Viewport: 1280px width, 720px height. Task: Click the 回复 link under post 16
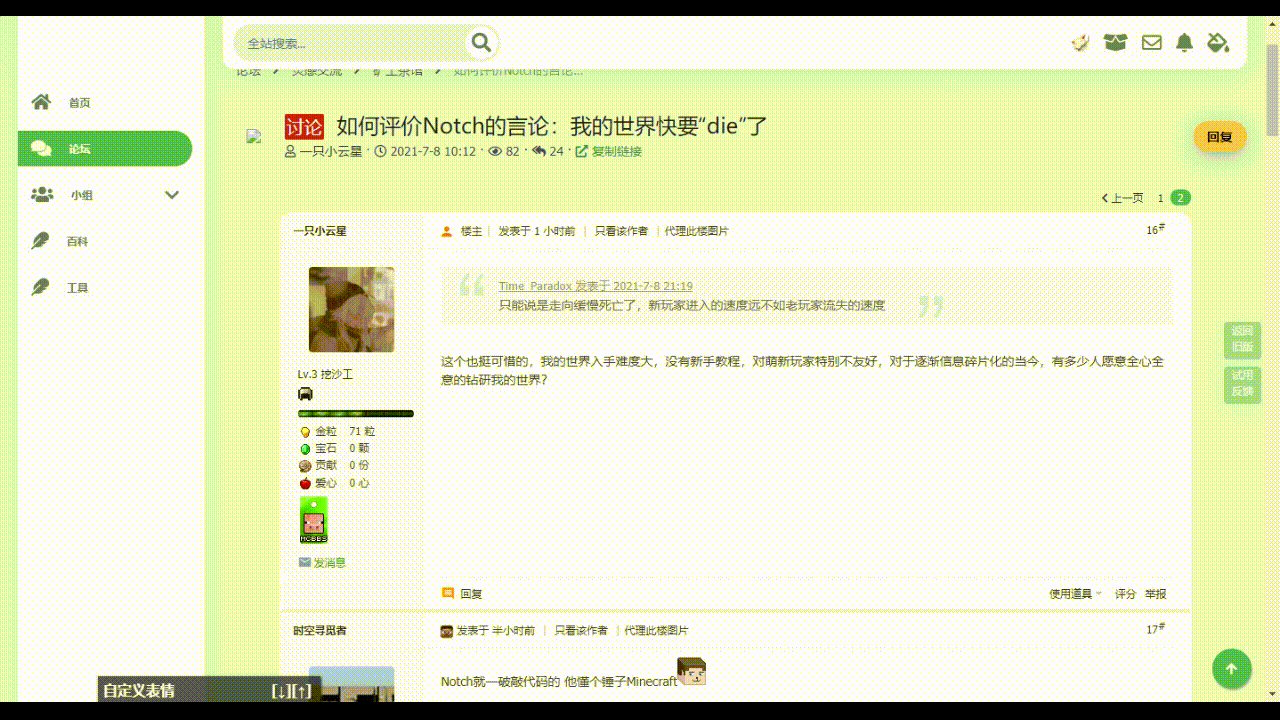tap(471, 594)
